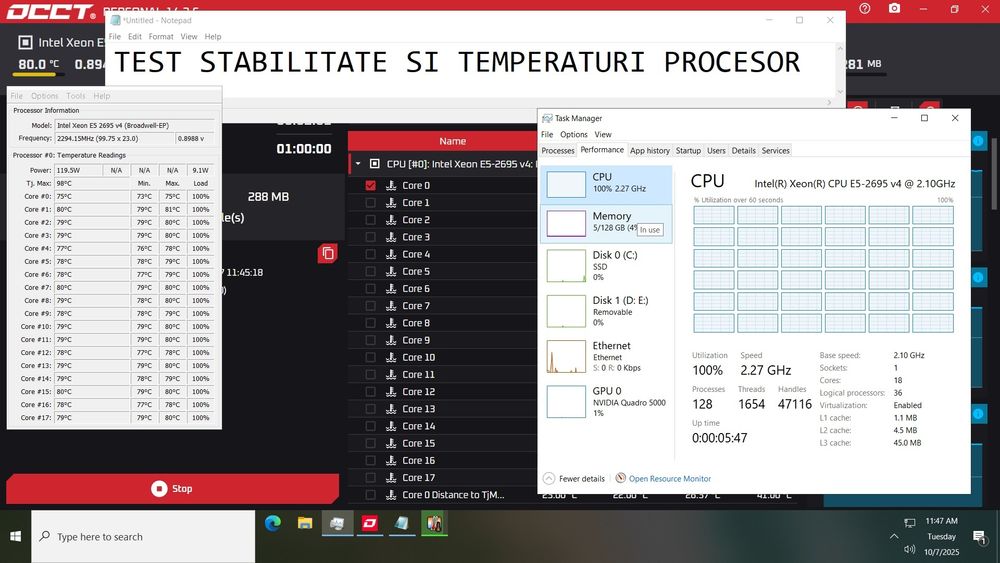Click Notepad vertical scrollbar down arrow
Image resolution: width=1000 pixels, height=563 pixels.
point(840,92)
